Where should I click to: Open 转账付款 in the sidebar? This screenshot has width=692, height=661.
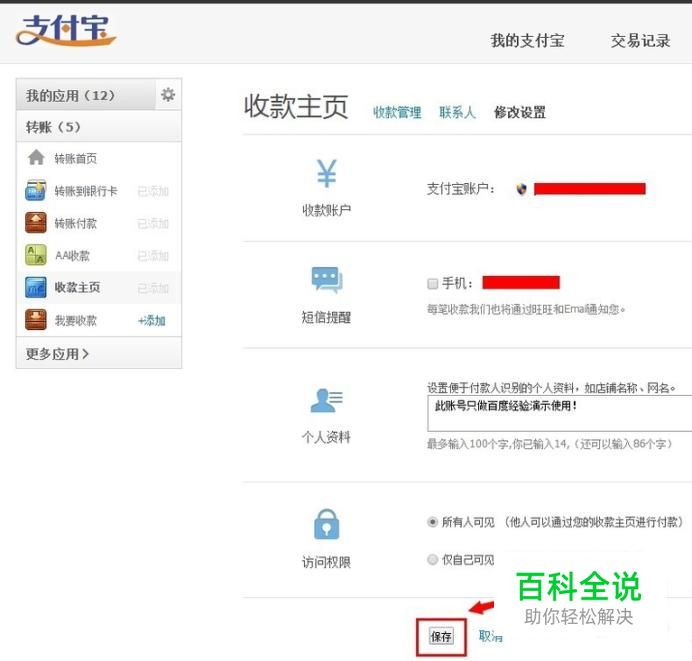pos(75,223)
